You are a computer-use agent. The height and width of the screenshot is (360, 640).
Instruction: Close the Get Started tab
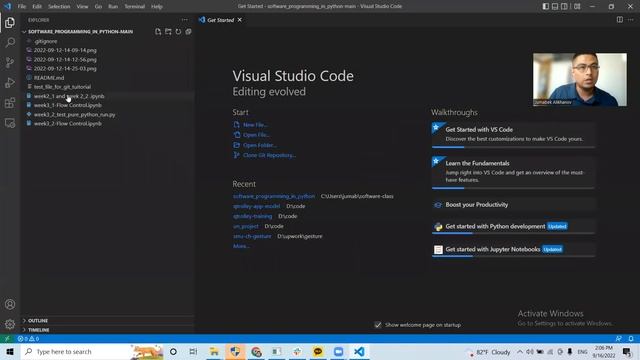coord(240,20)
